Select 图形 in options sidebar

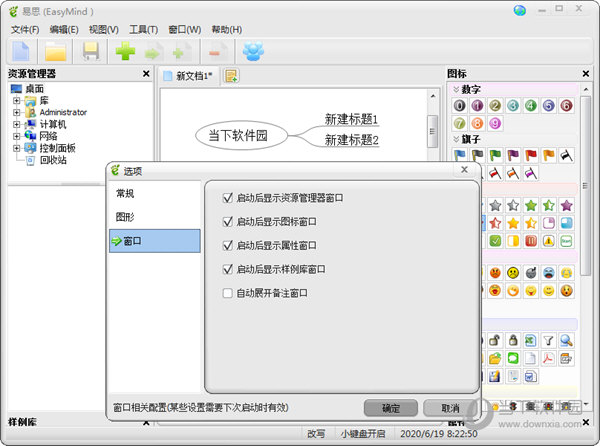coord(155,217)
